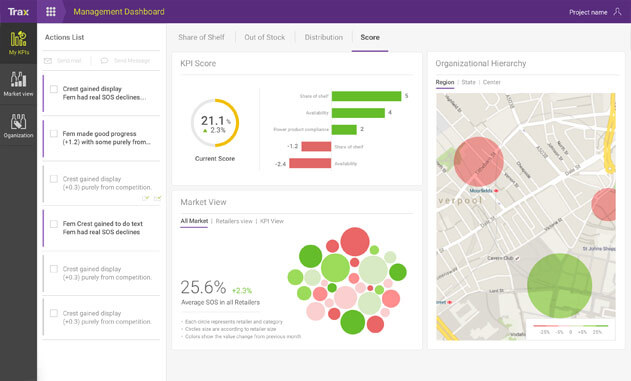
Task: Open the Distribution tab
Action: (324, 37)
